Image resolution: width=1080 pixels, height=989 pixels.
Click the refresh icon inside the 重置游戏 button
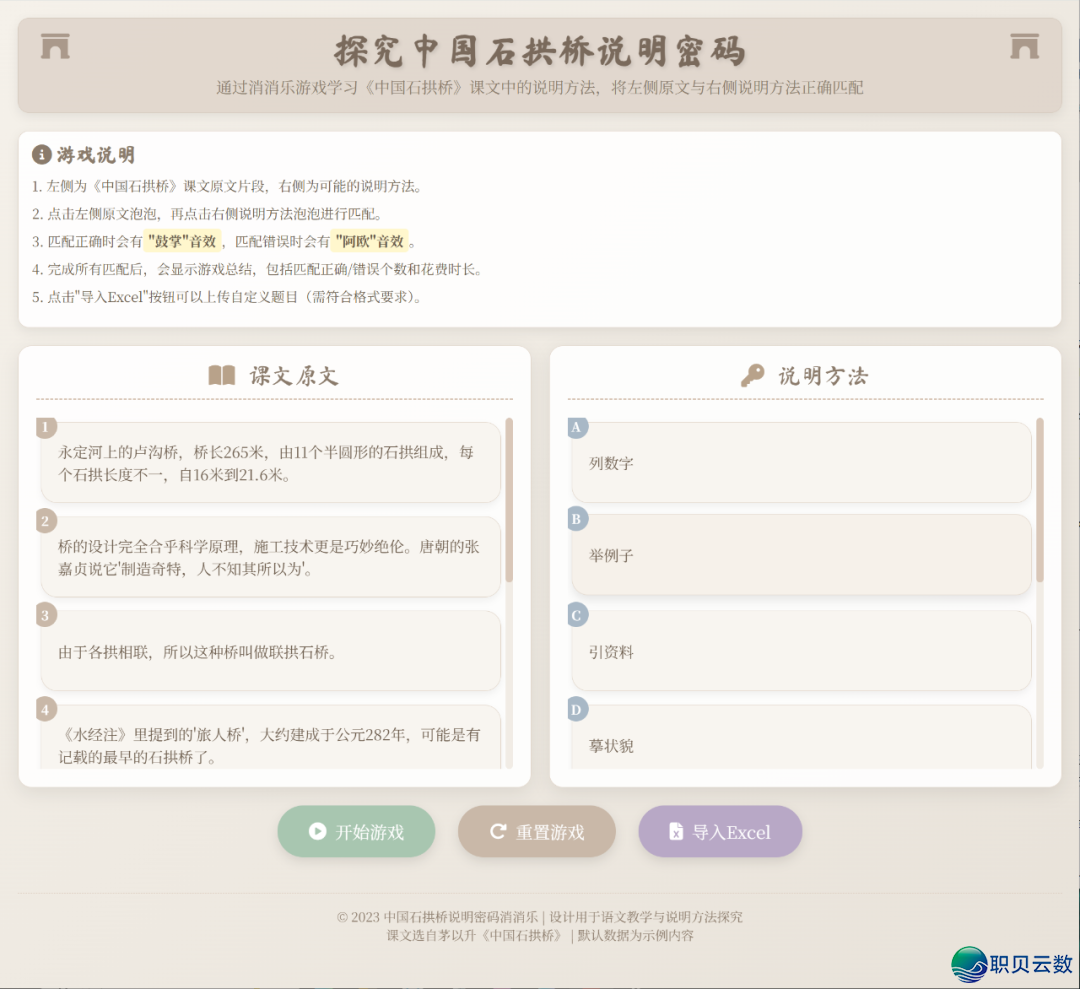[498, 831]
